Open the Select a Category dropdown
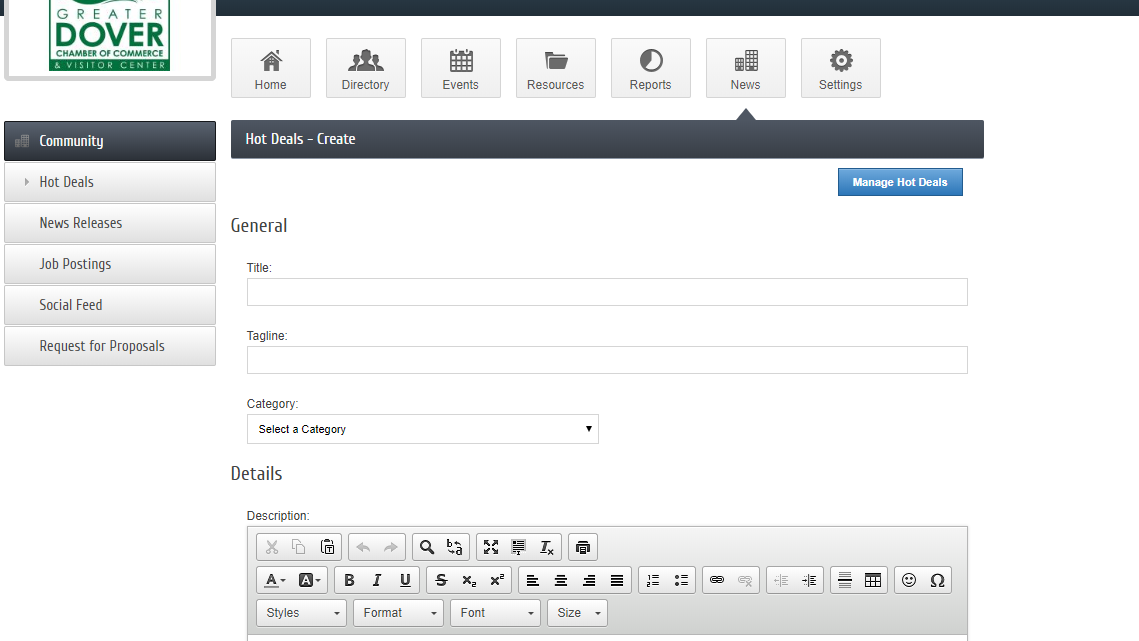The image size is (1139, 641). 422,429
